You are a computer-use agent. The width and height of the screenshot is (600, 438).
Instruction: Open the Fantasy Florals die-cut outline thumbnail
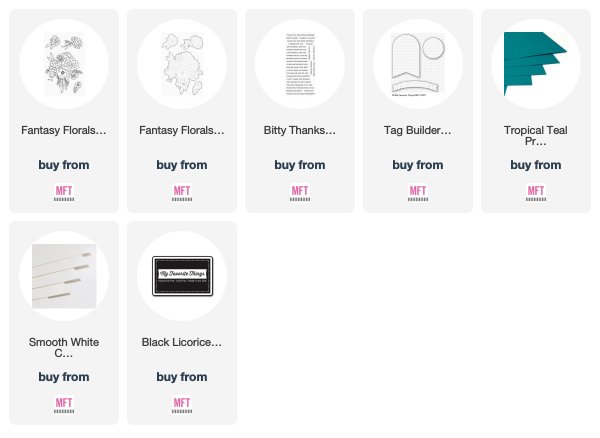(182, 64)
